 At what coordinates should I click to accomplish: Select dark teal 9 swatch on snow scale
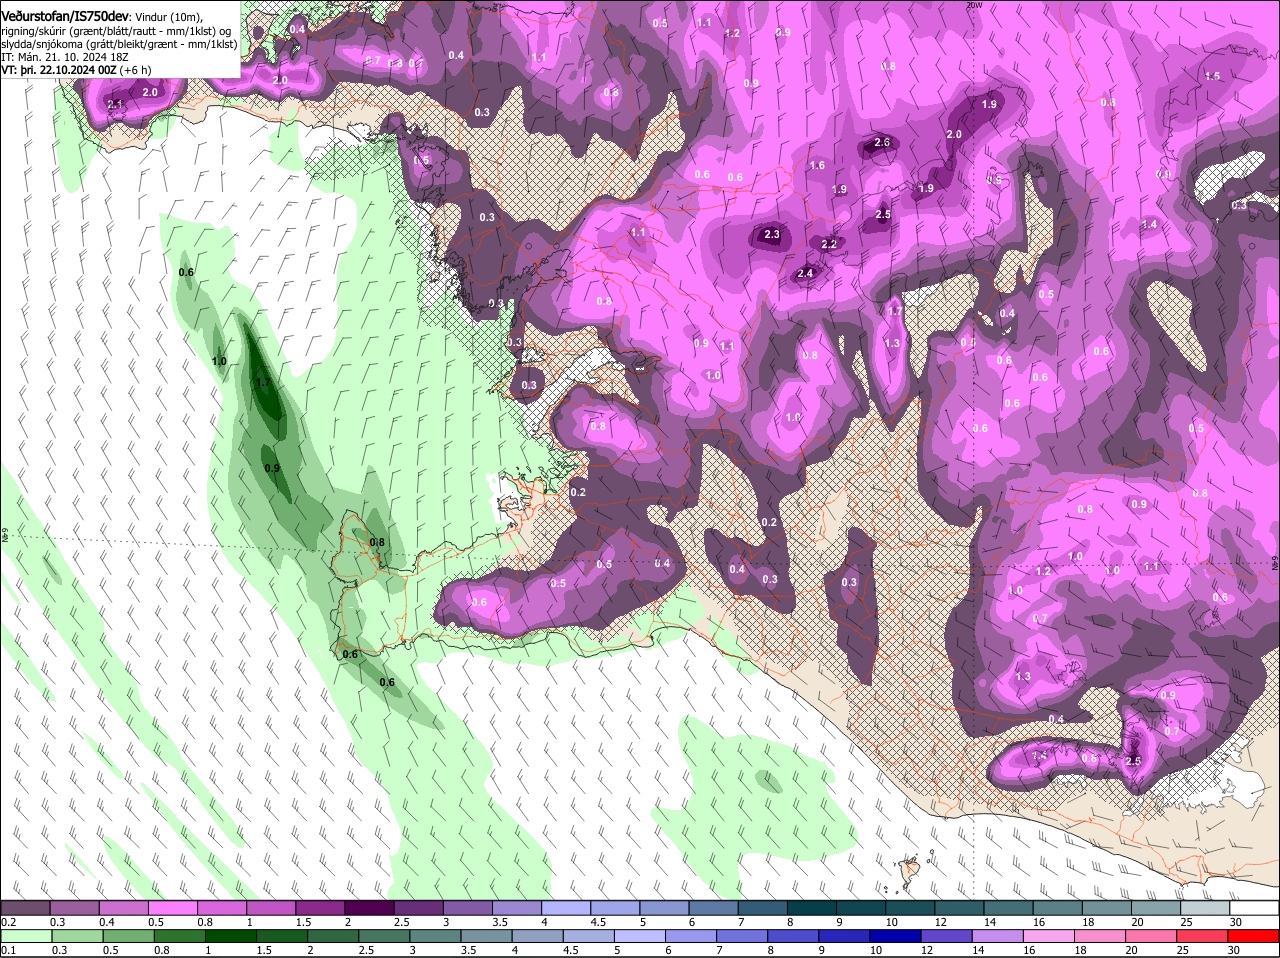click(861, 907)
